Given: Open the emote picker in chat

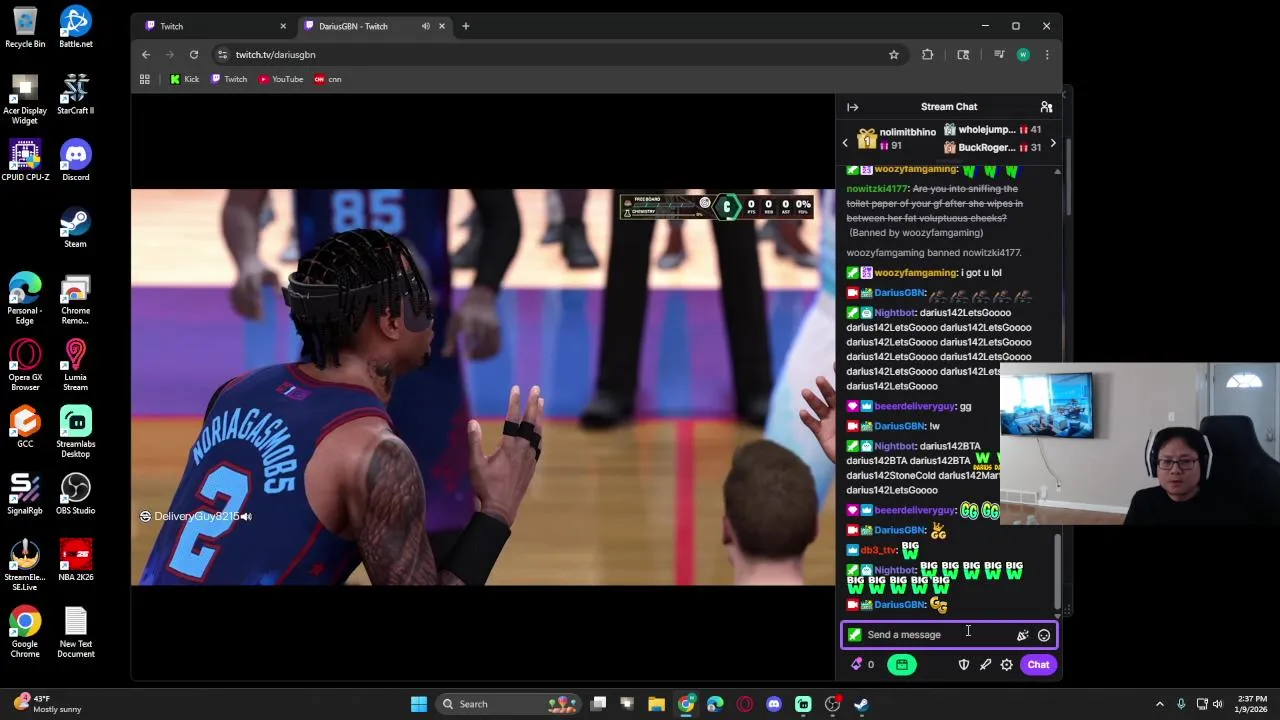Looking at the screenshot, I should click(x=1044, y=635).
